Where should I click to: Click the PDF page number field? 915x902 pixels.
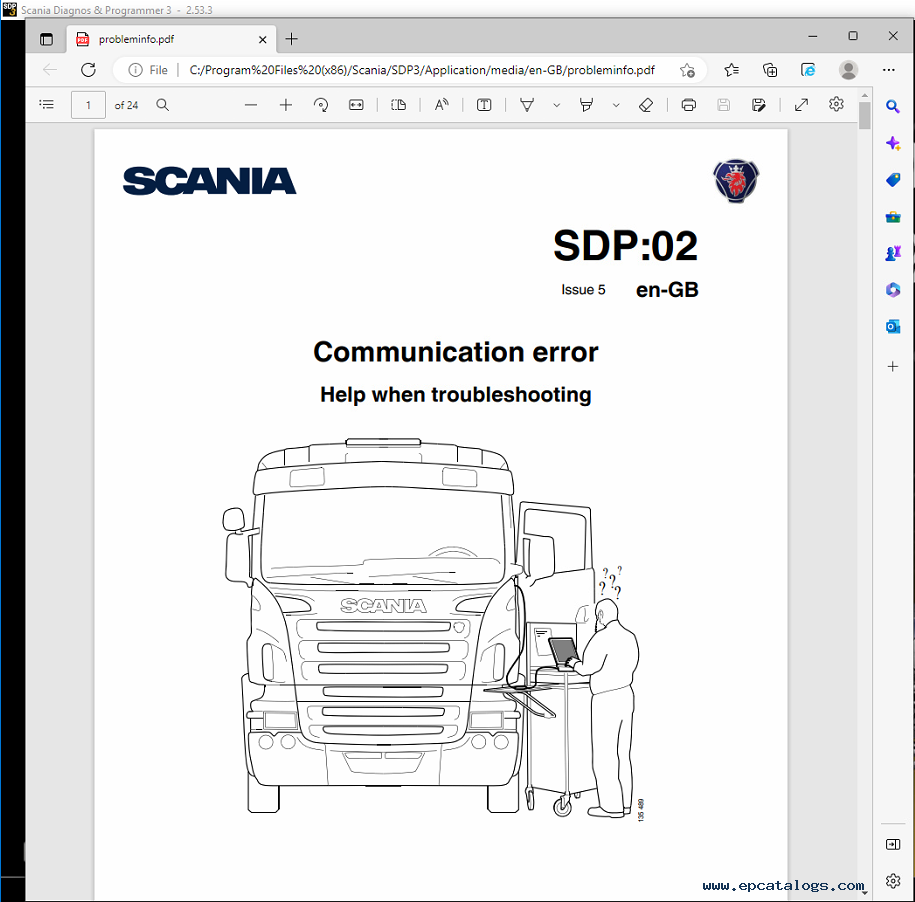point(88,105)
